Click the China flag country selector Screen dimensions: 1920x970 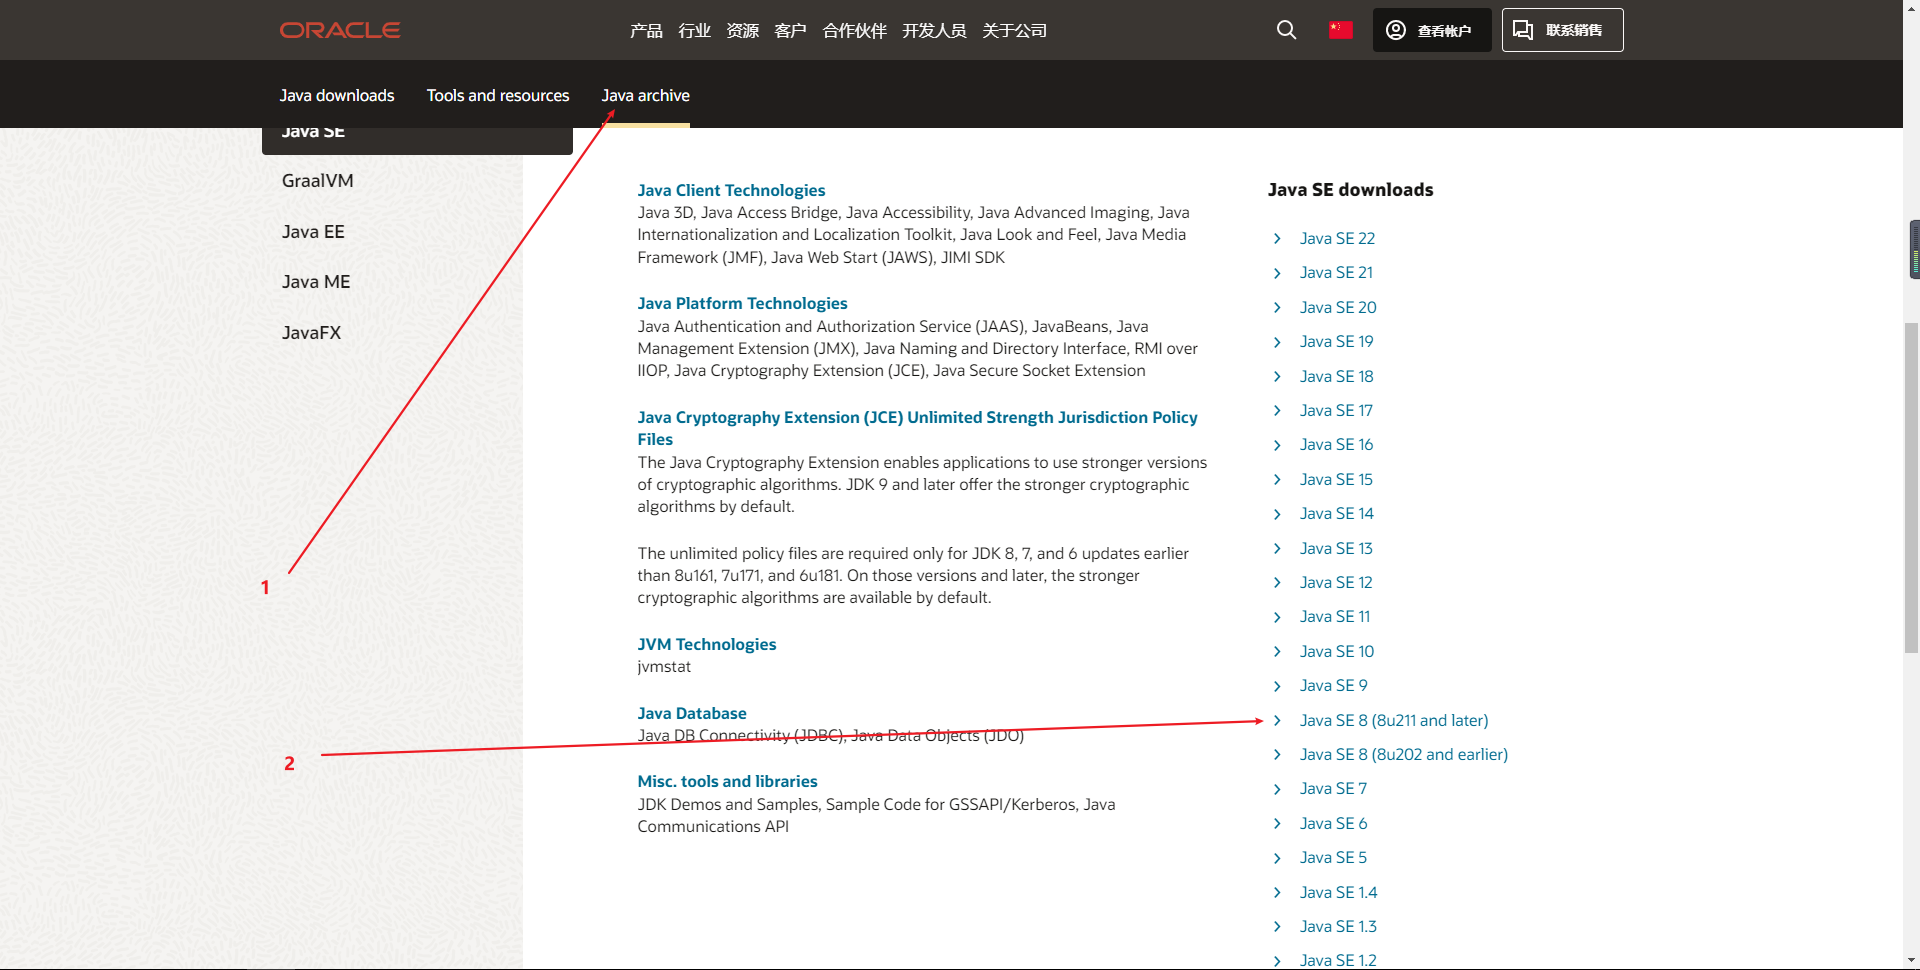coord(1340,30)
